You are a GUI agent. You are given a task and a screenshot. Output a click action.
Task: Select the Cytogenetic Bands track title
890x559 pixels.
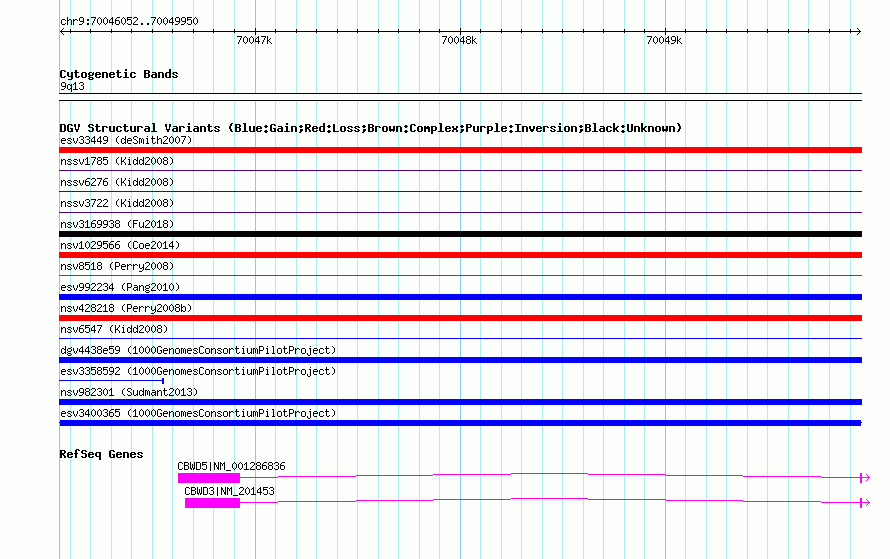[x=119, y=74]
